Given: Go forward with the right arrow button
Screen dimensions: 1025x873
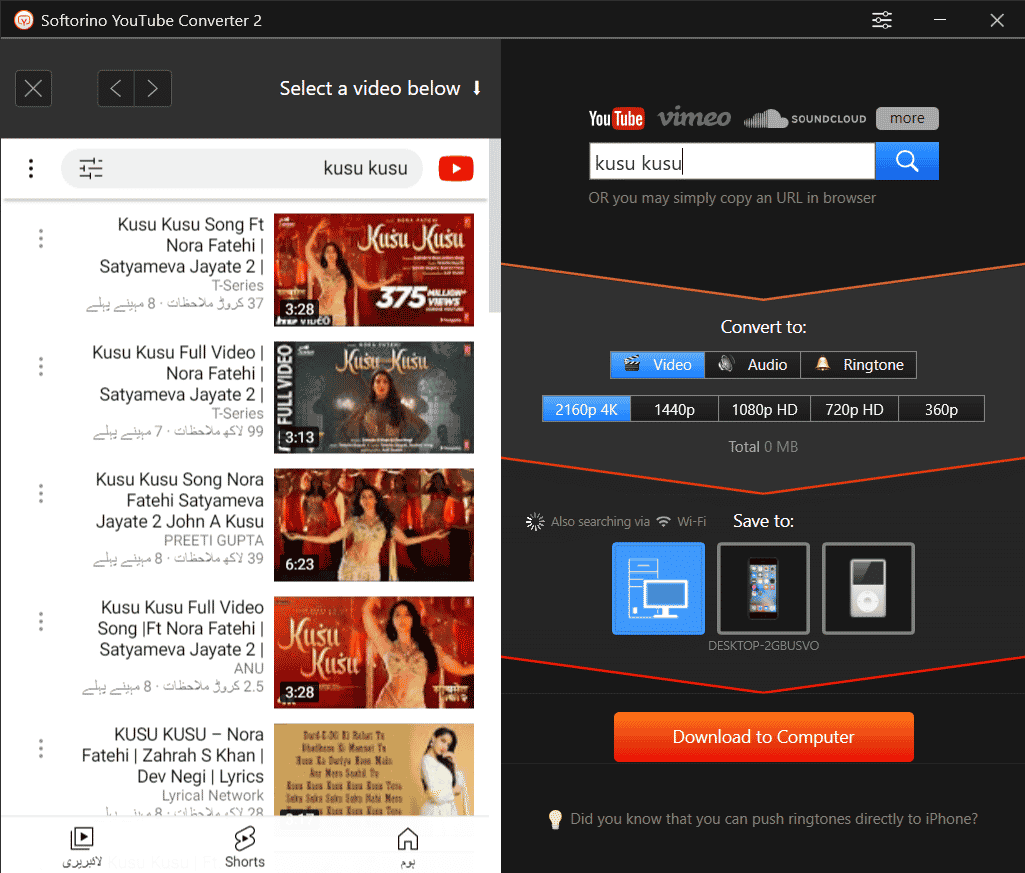Looking at the screenshot, I should point(153,88).
